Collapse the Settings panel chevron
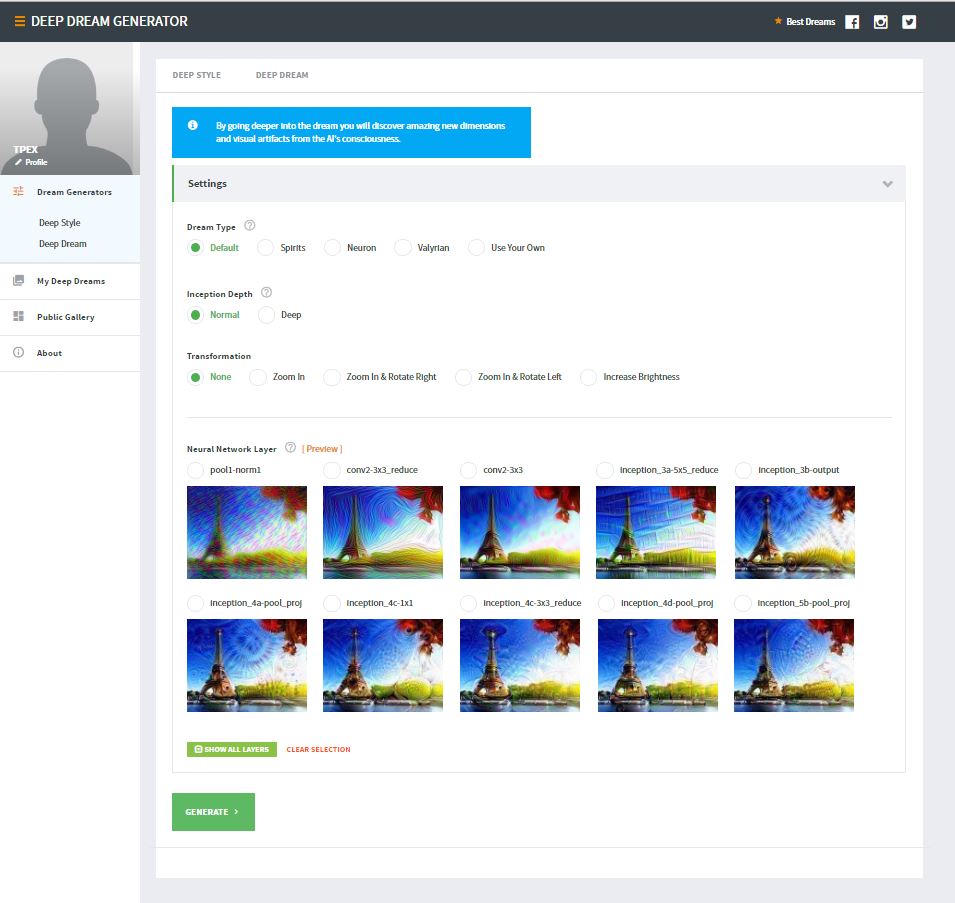 pos(887,184)
